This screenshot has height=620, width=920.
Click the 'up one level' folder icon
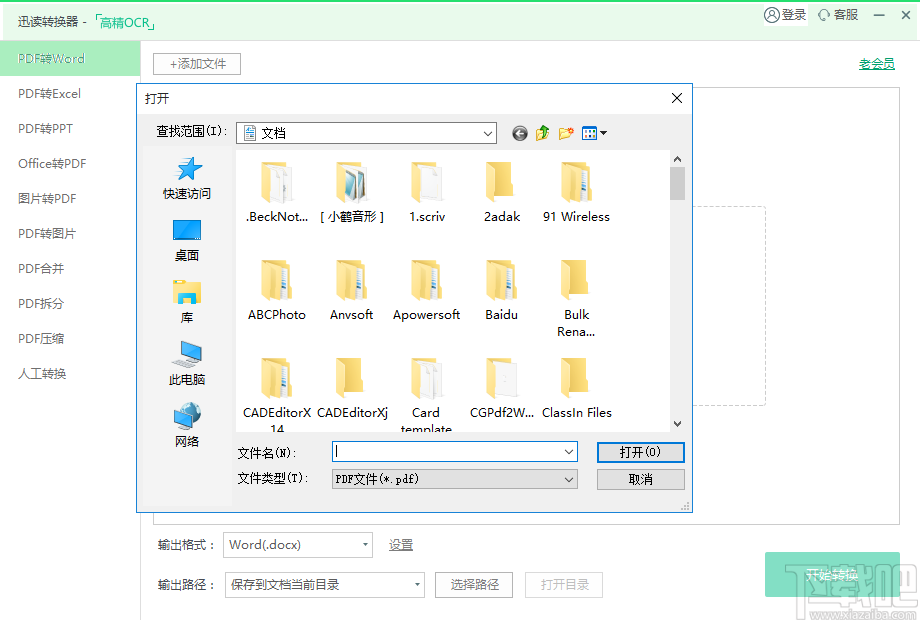[x=542, y=132]
